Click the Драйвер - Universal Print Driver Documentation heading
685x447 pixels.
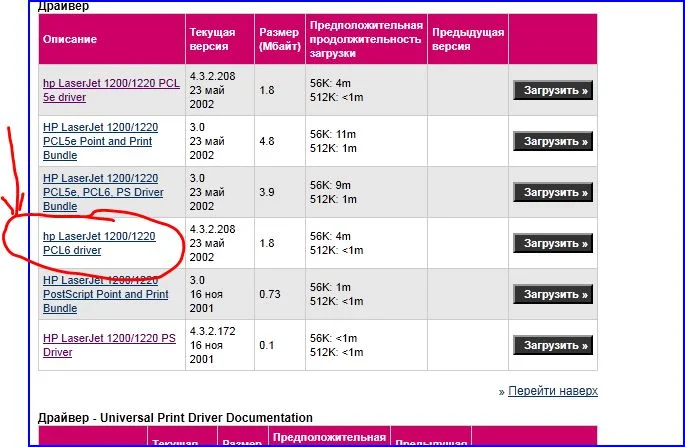tap(175, 418)
